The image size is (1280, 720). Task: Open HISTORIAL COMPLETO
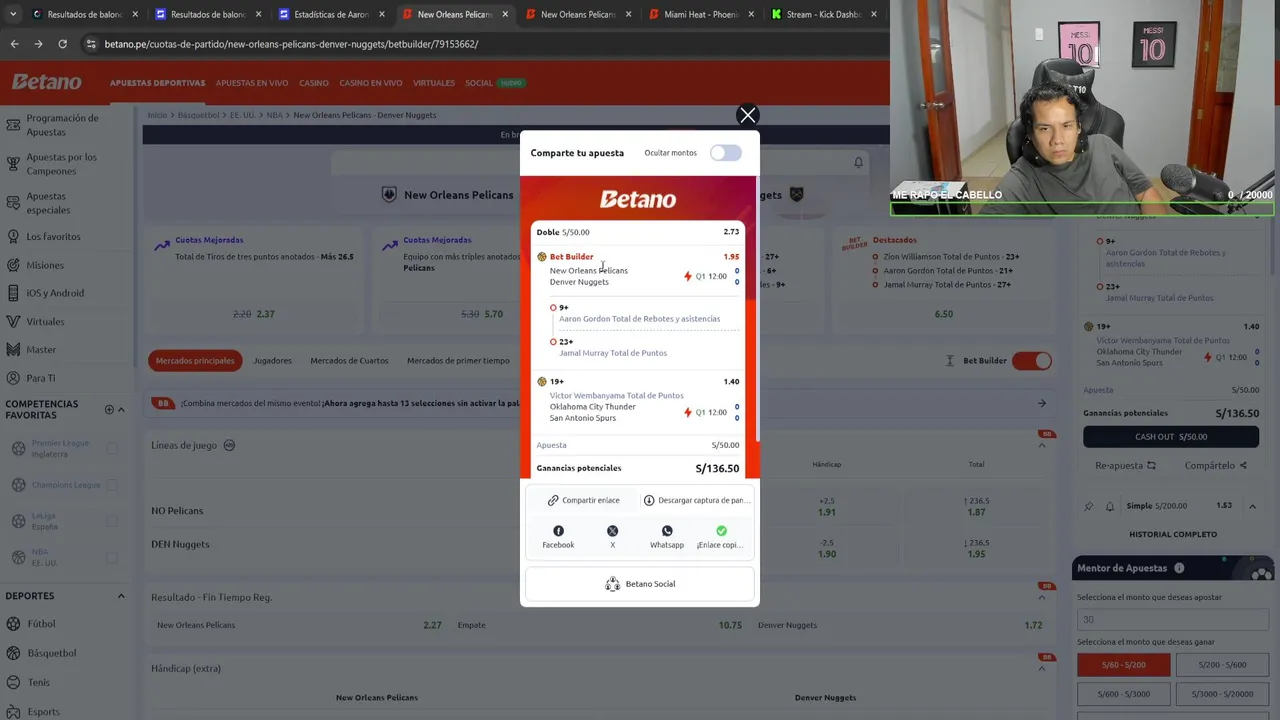click(1173, 534)
